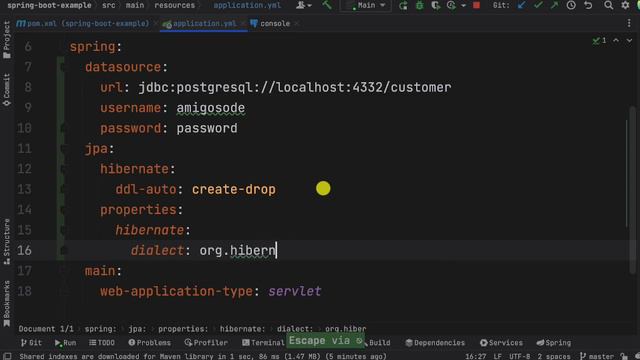Click the red Stop button

pyautogui.click(x=476, y=5)
